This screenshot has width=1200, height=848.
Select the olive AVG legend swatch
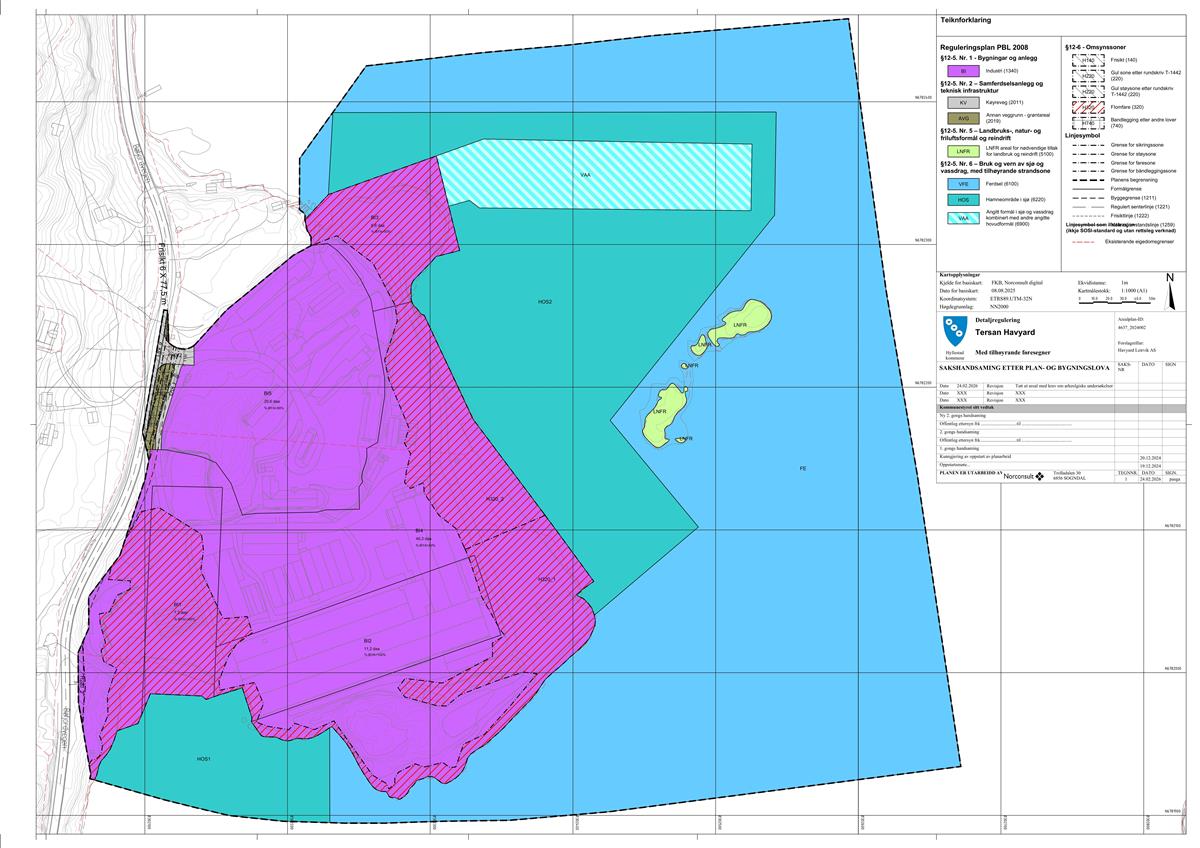click(963, 118)
